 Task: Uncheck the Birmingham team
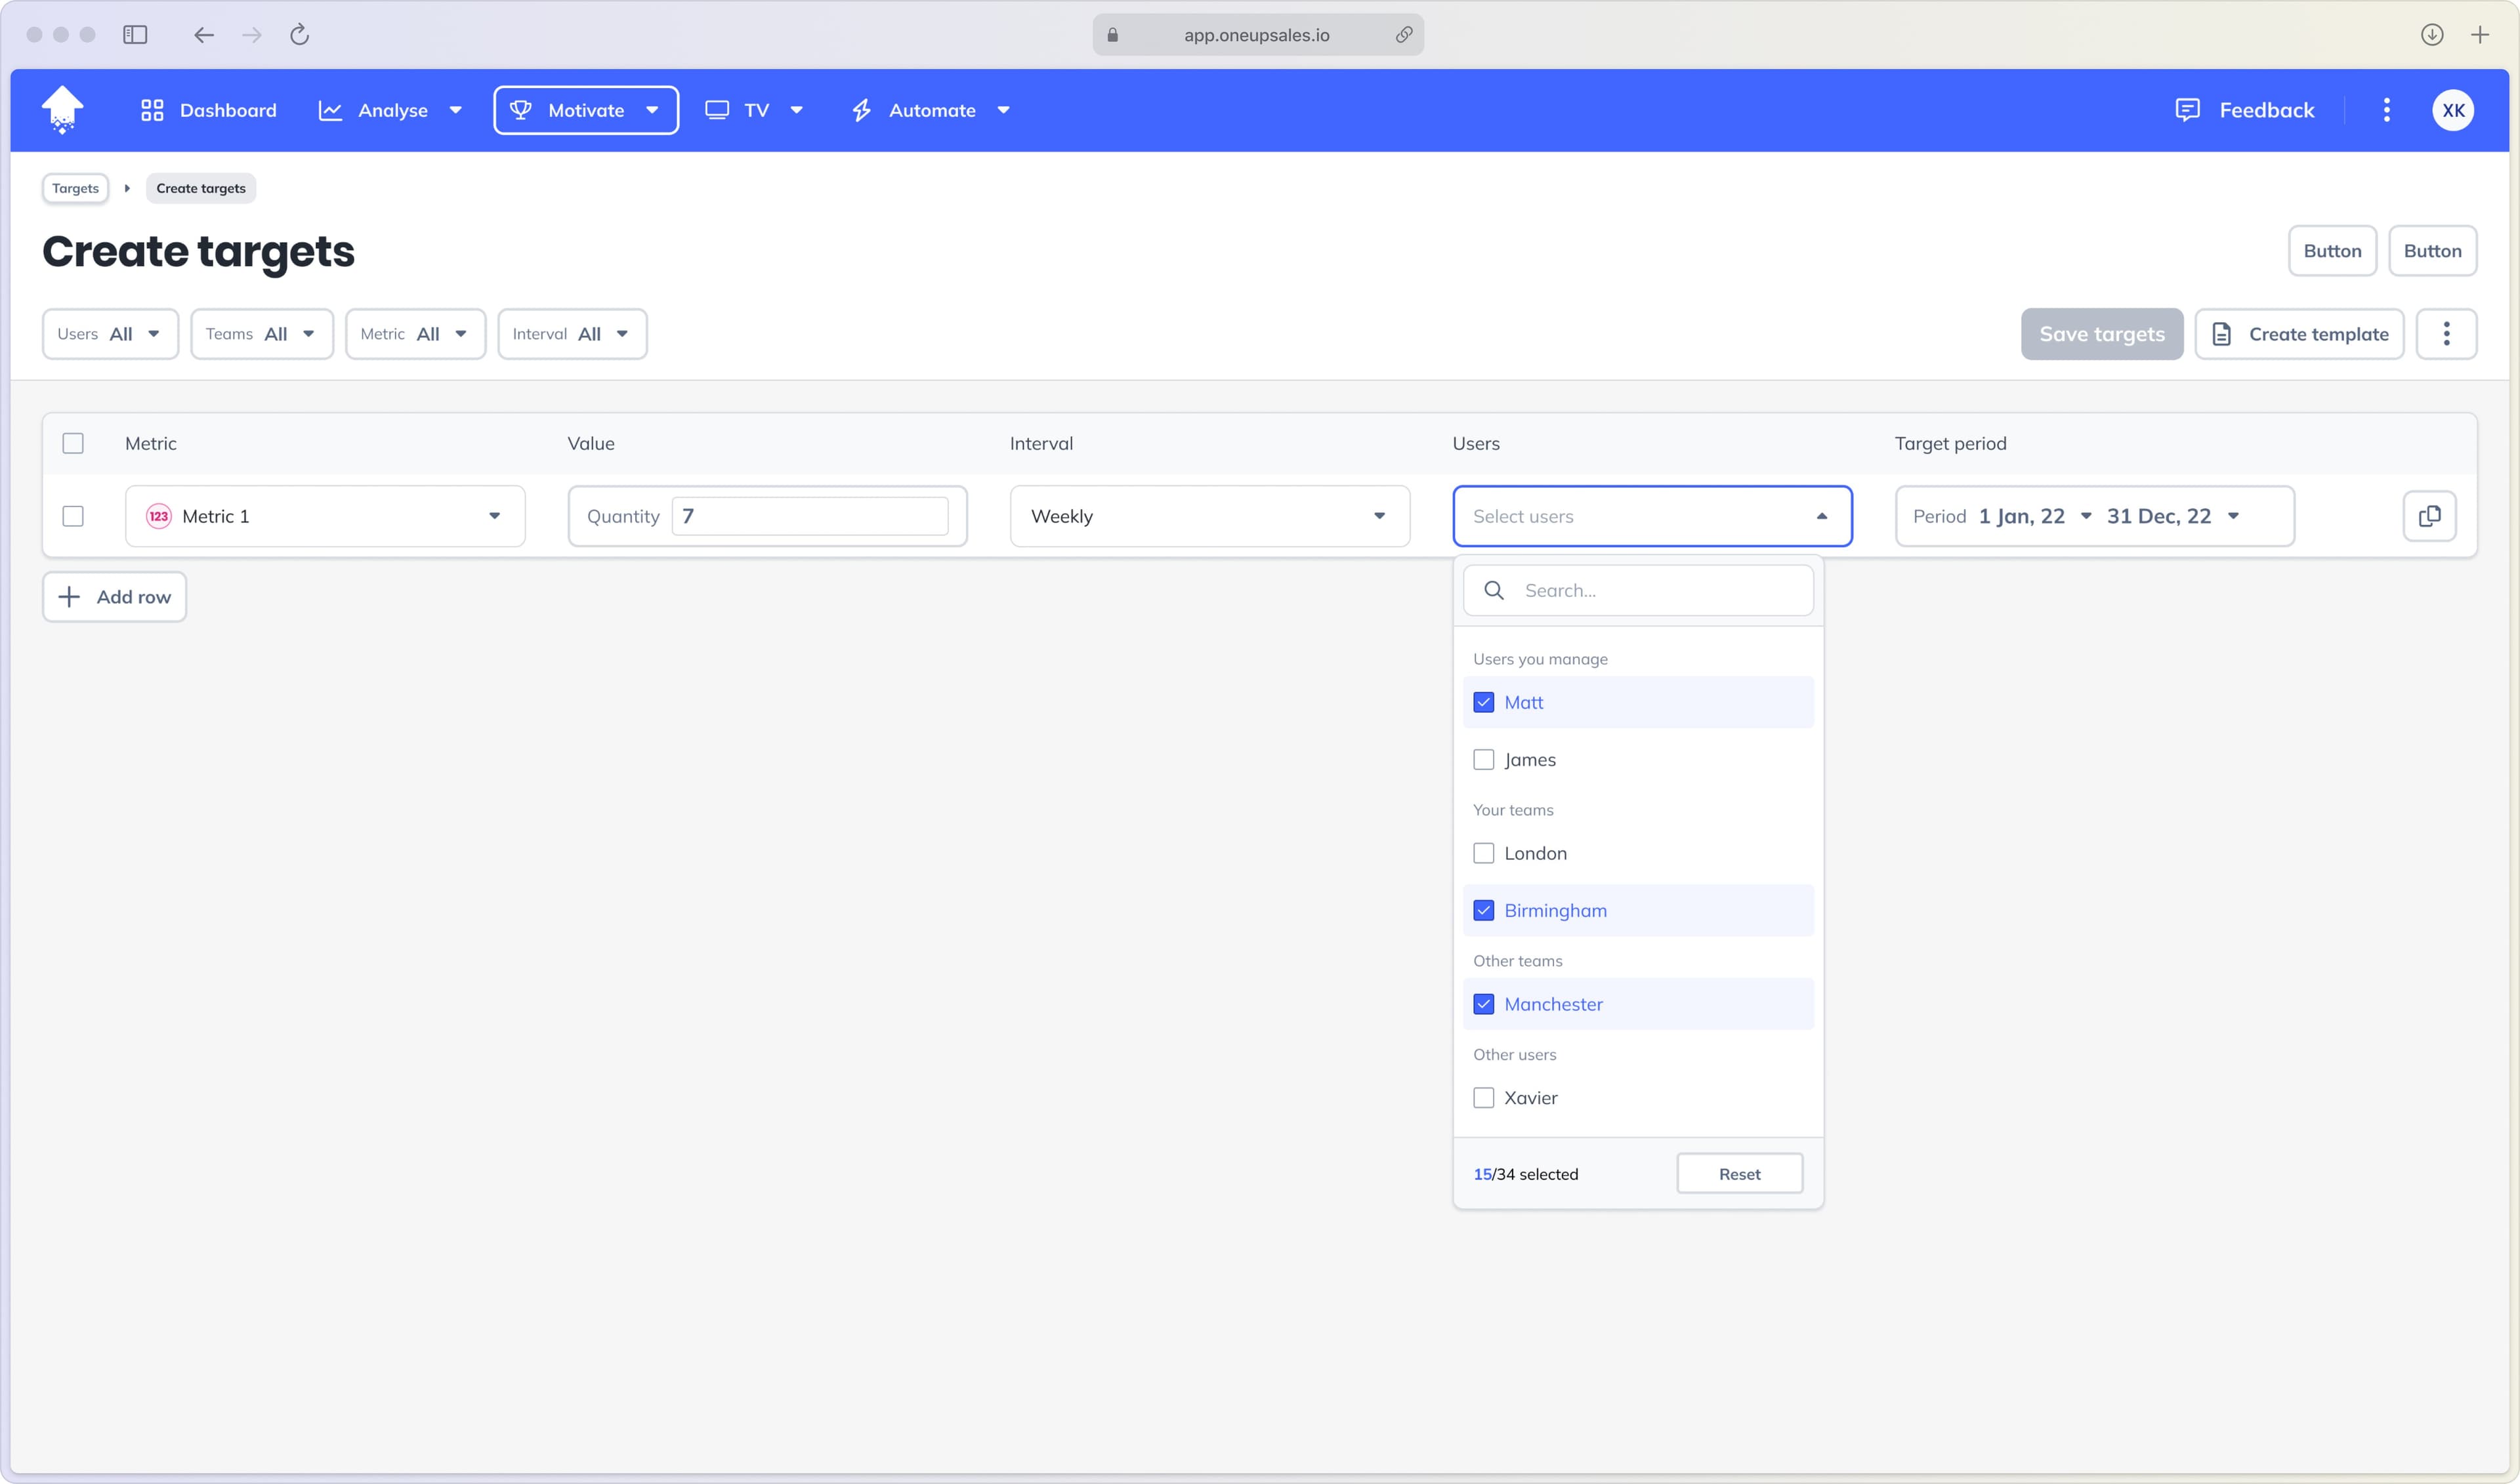[1484, 910]
